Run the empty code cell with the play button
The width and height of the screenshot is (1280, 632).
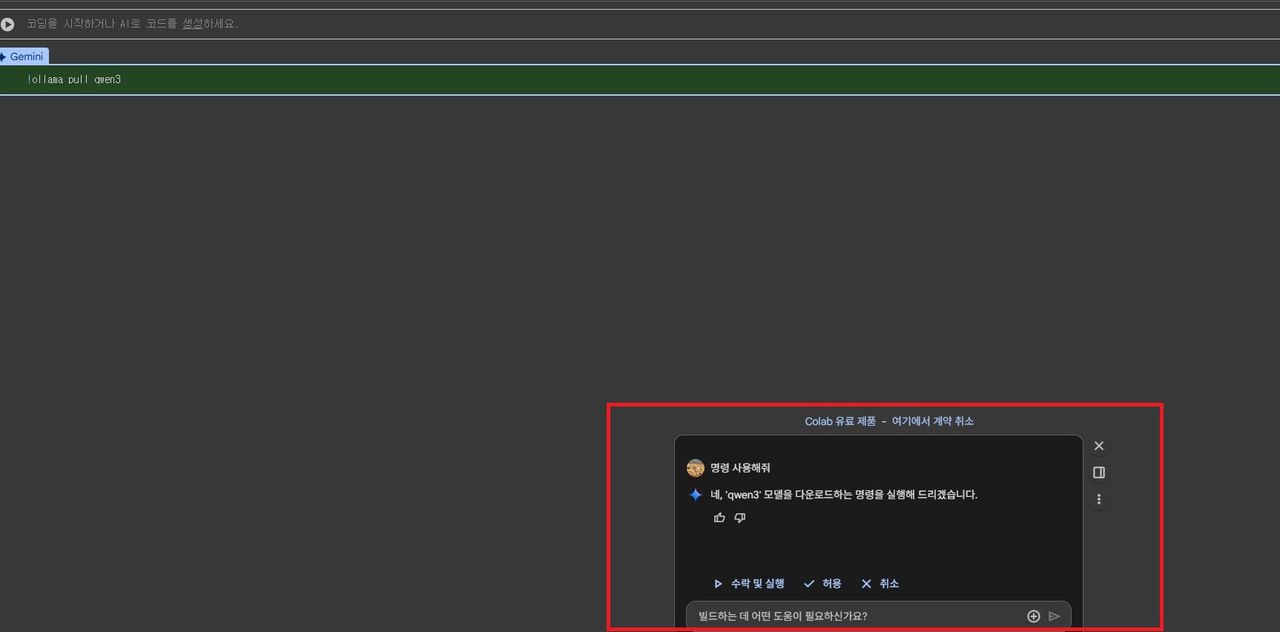tap(8, 24)
